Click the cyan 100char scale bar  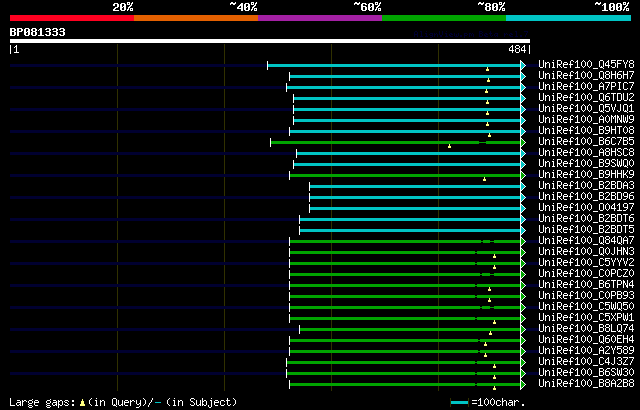coord(460,403)
